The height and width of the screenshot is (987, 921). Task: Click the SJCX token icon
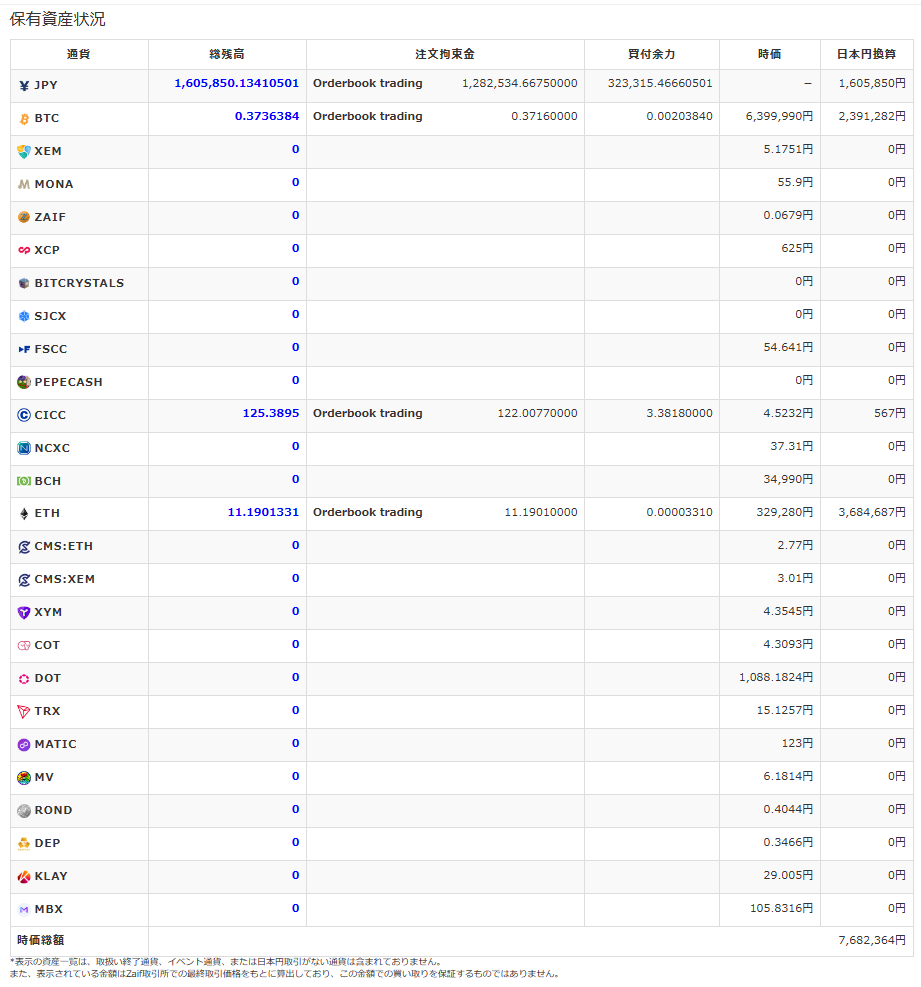point(24,317)
